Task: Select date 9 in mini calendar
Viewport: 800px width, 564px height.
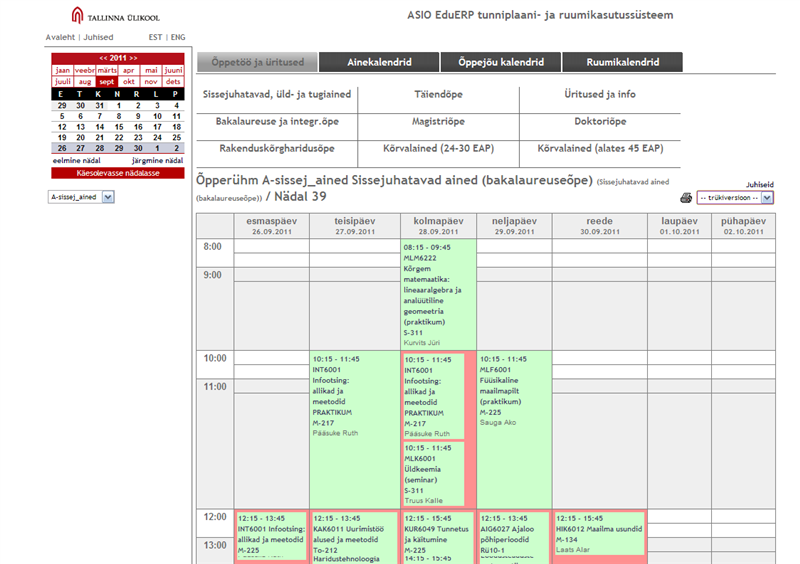Action: pyautogui.click(x=138, y=116)
